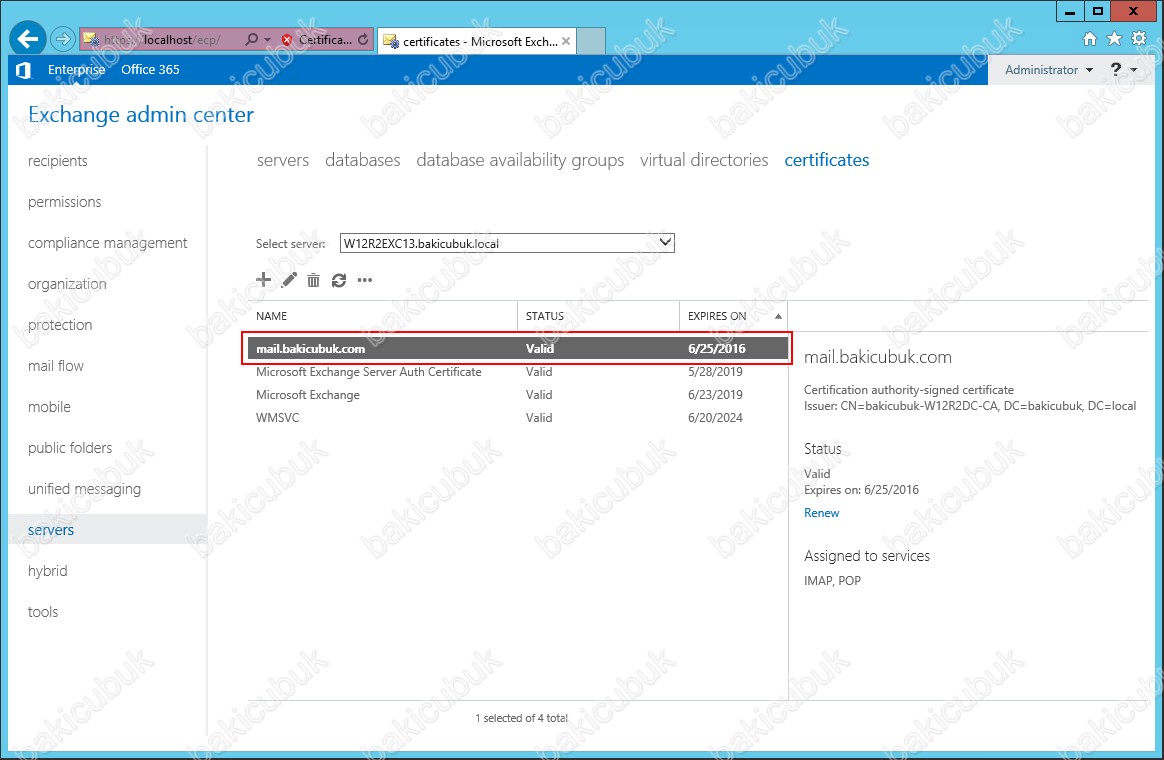Select the WMSVC certificate row

pyautogui.click(x=517, y=418)
